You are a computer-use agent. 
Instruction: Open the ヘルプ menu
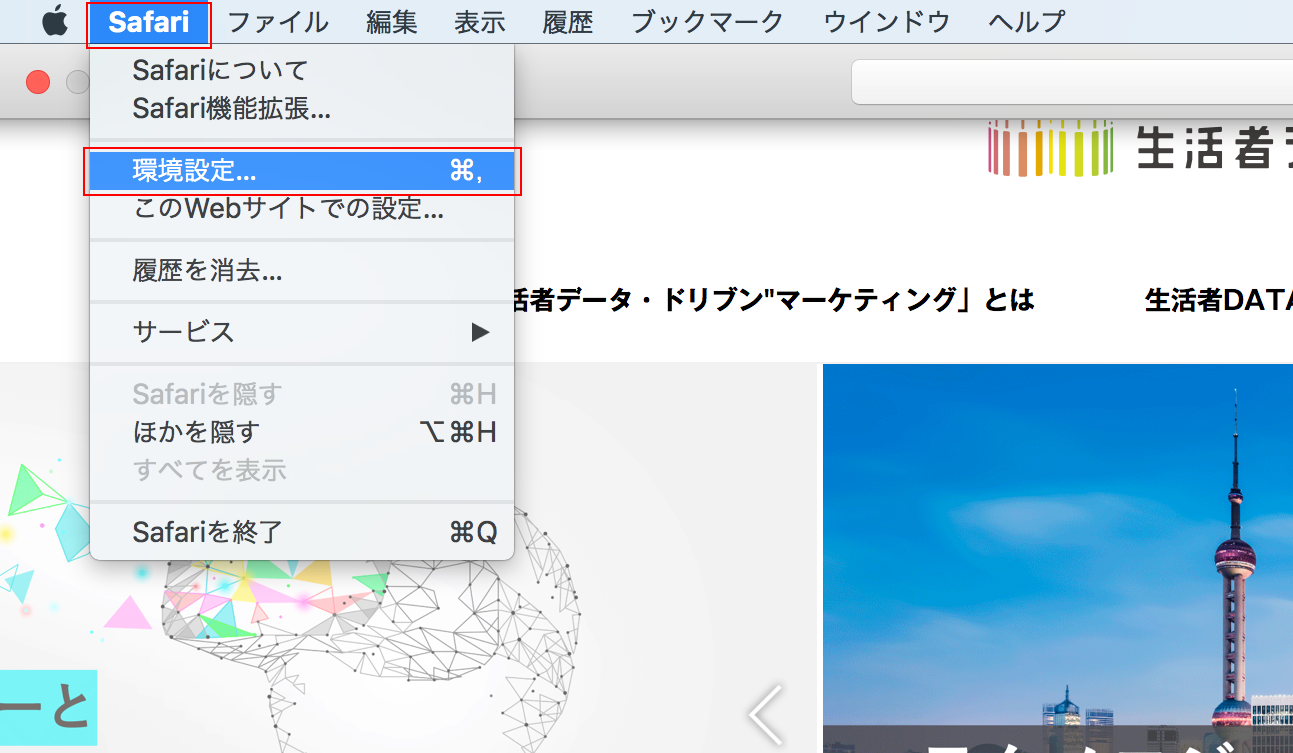1027,21
